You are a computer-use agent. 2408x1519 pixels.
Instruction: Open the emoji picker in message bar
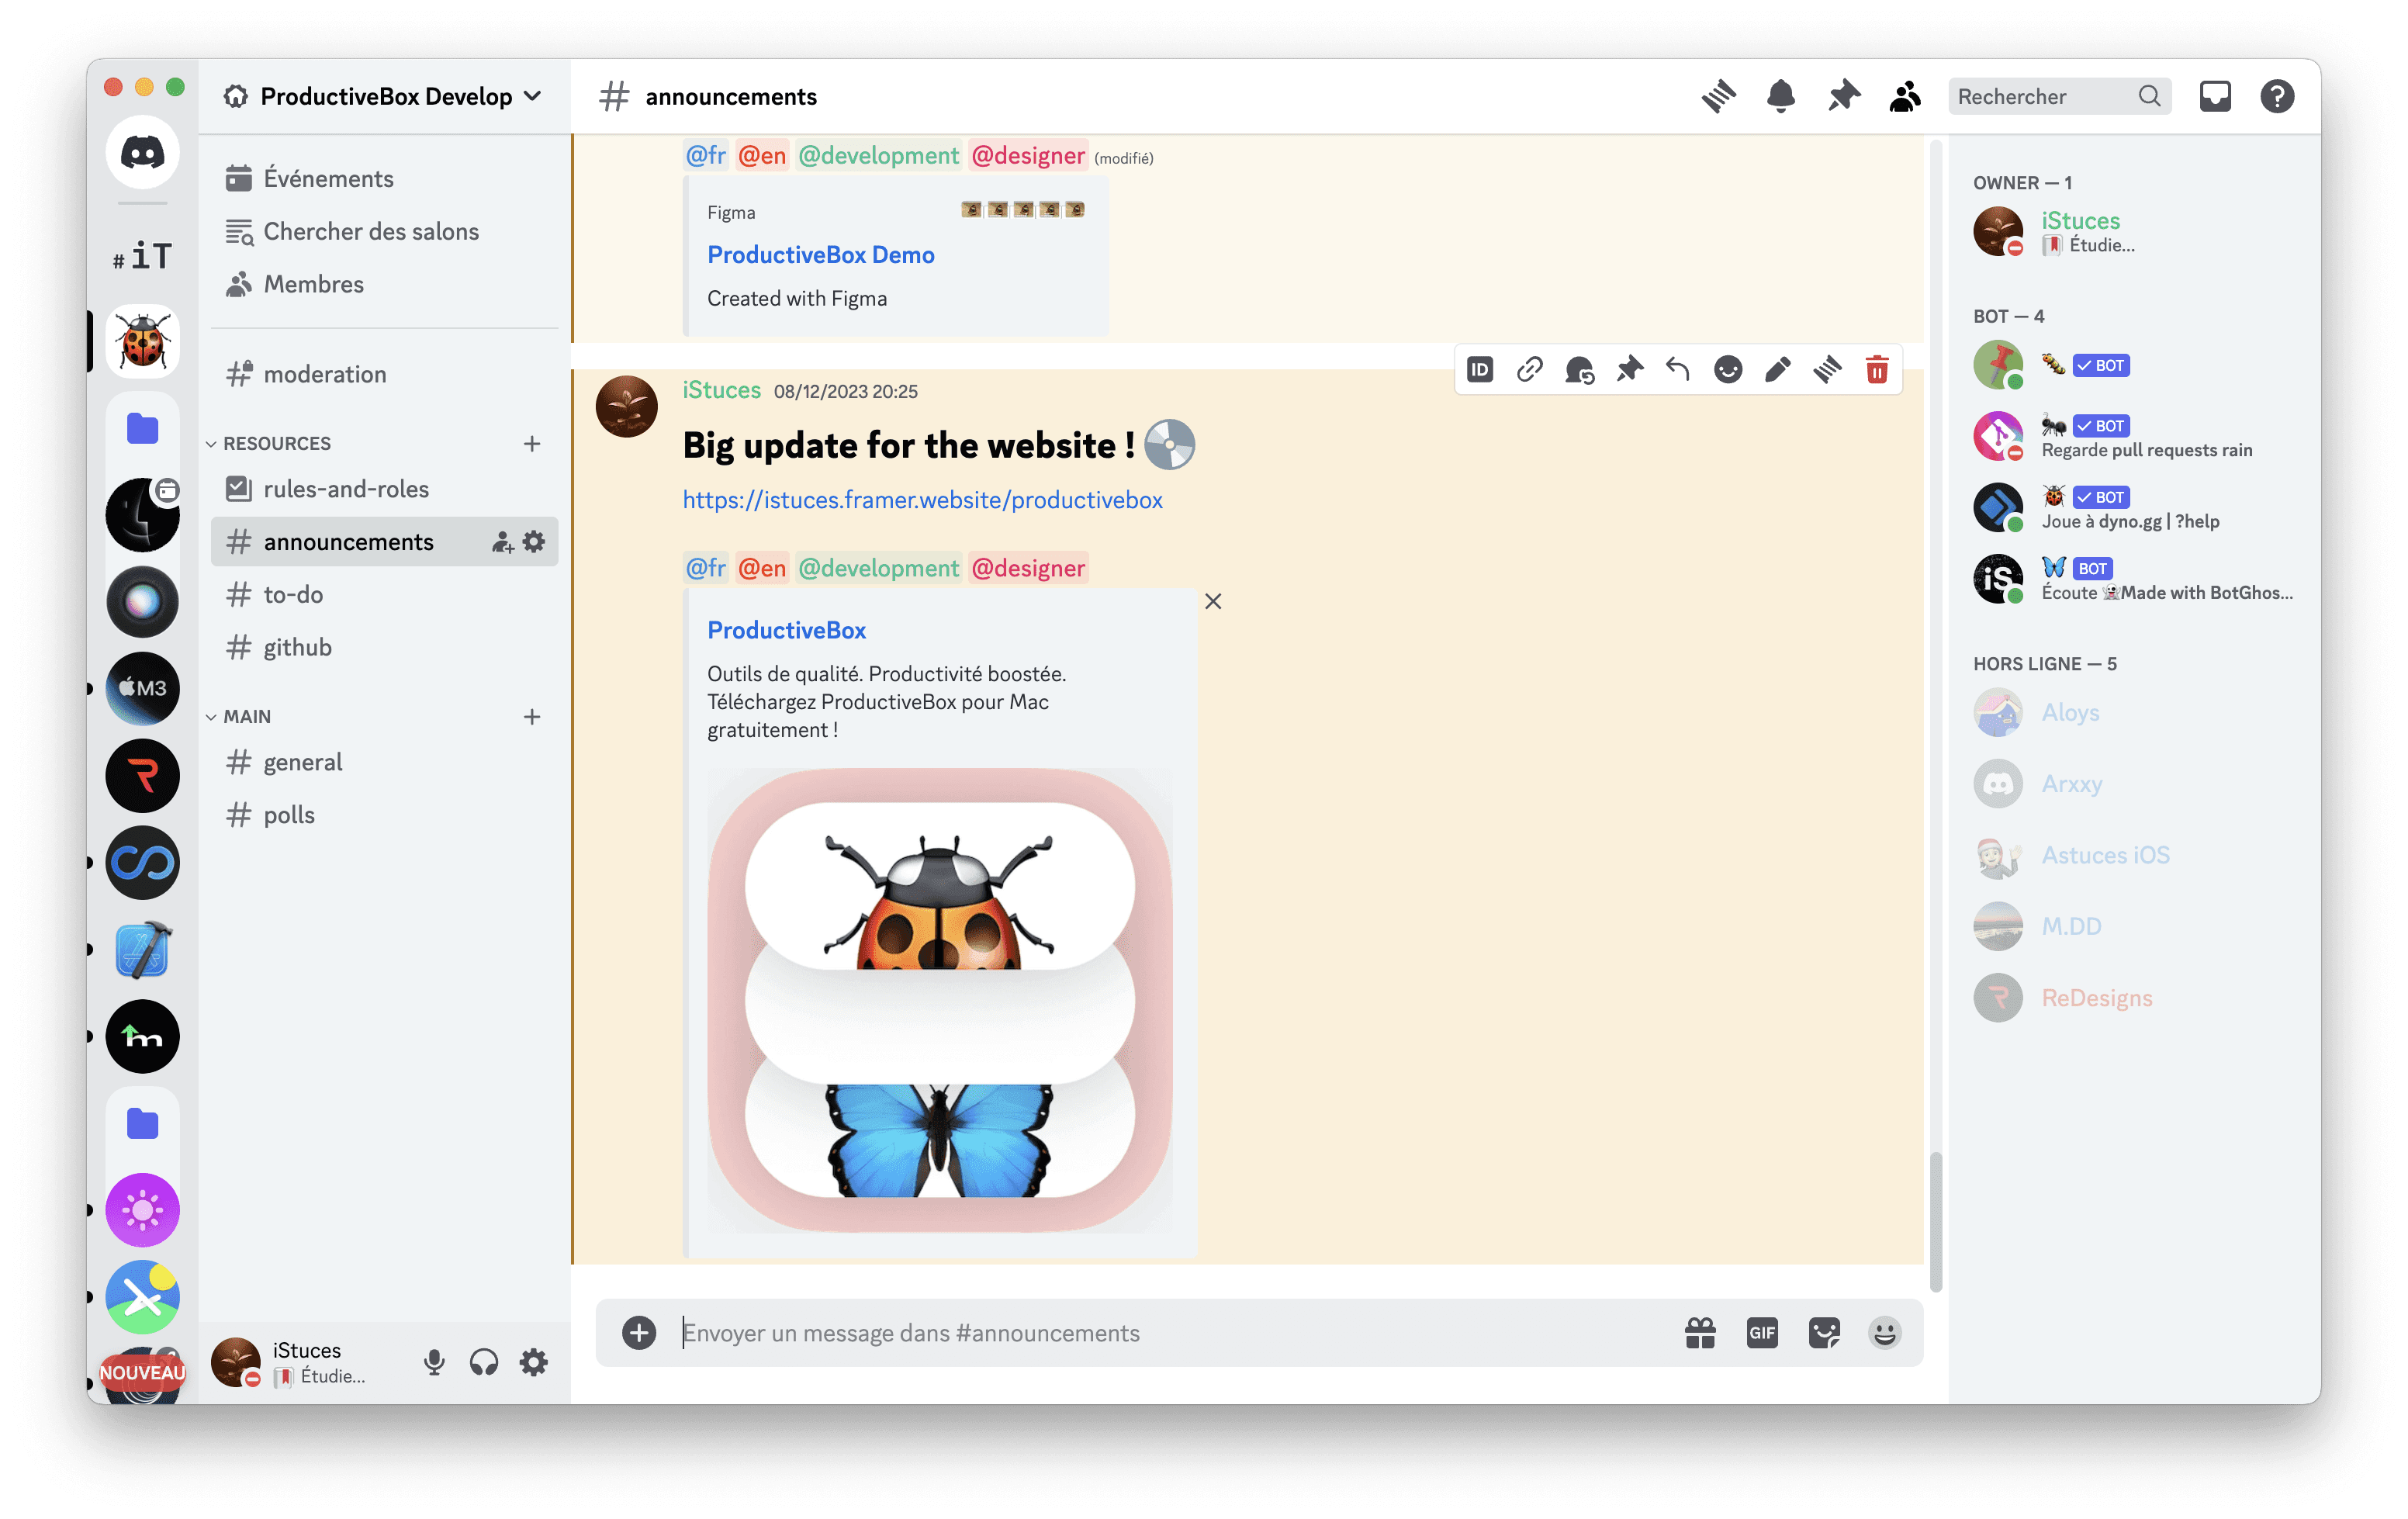pos(1885,1333)
